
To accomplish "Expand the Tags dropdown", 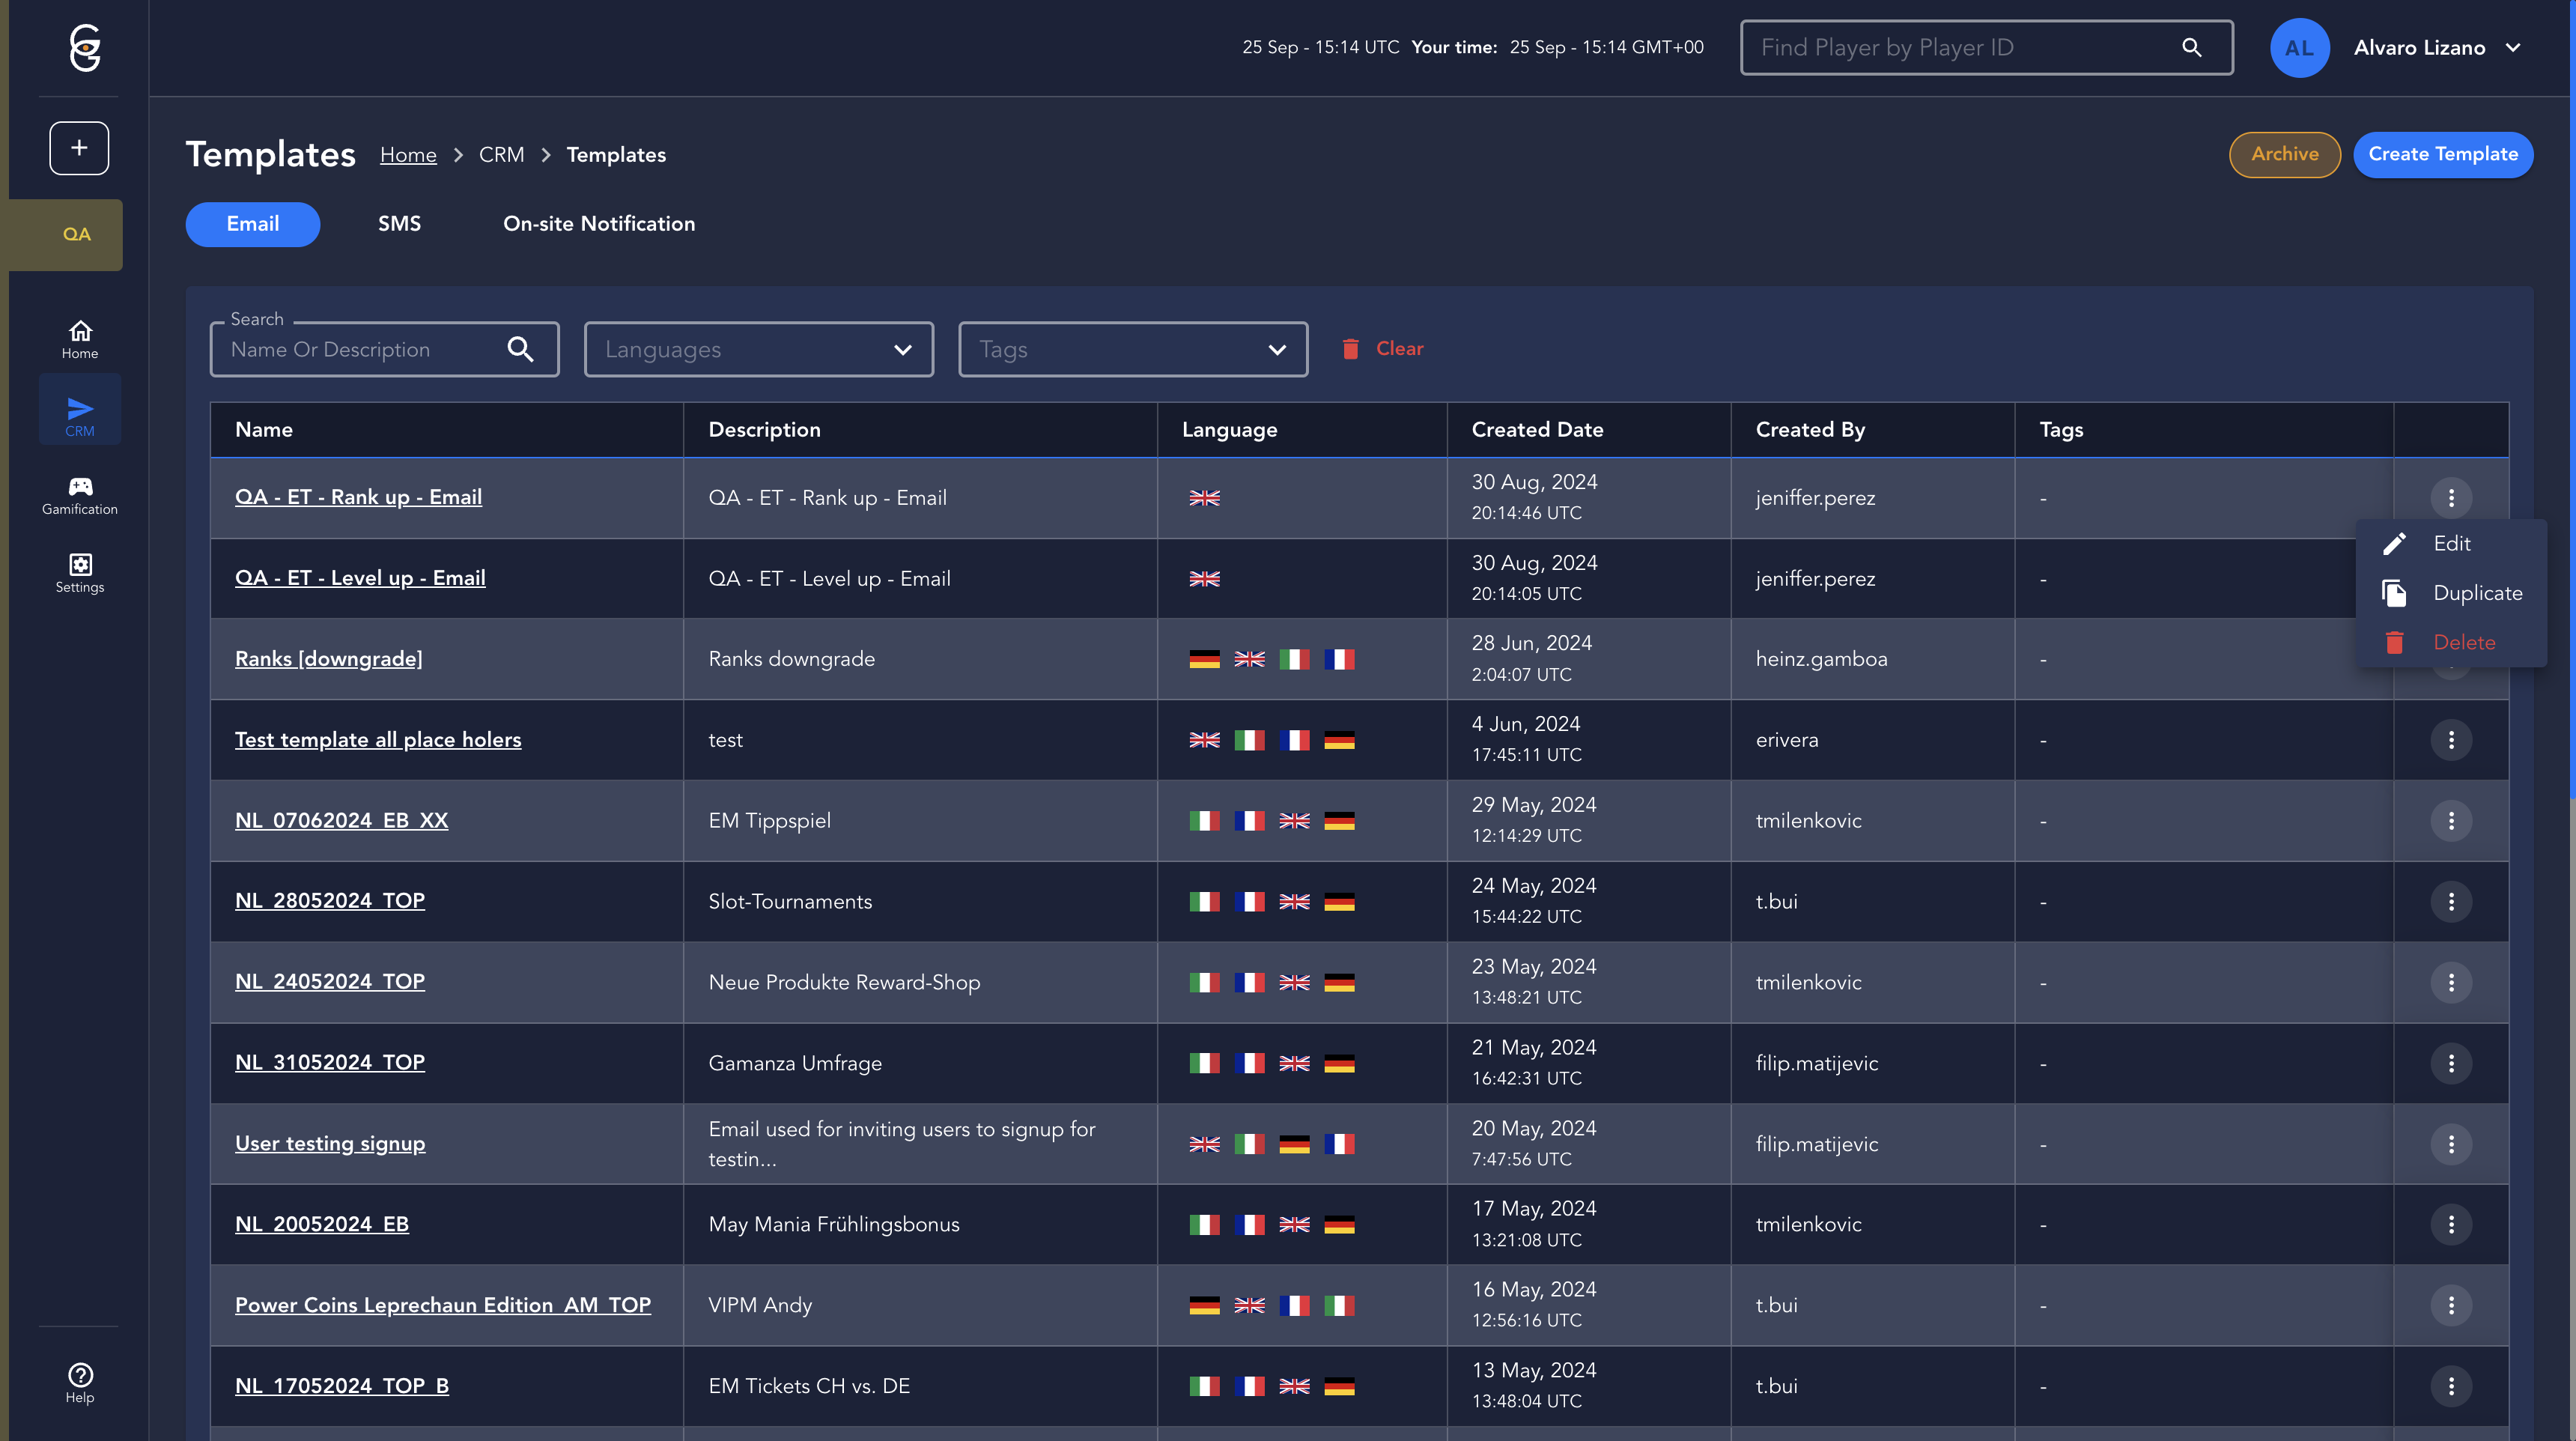I will [x=1132, y=349].
